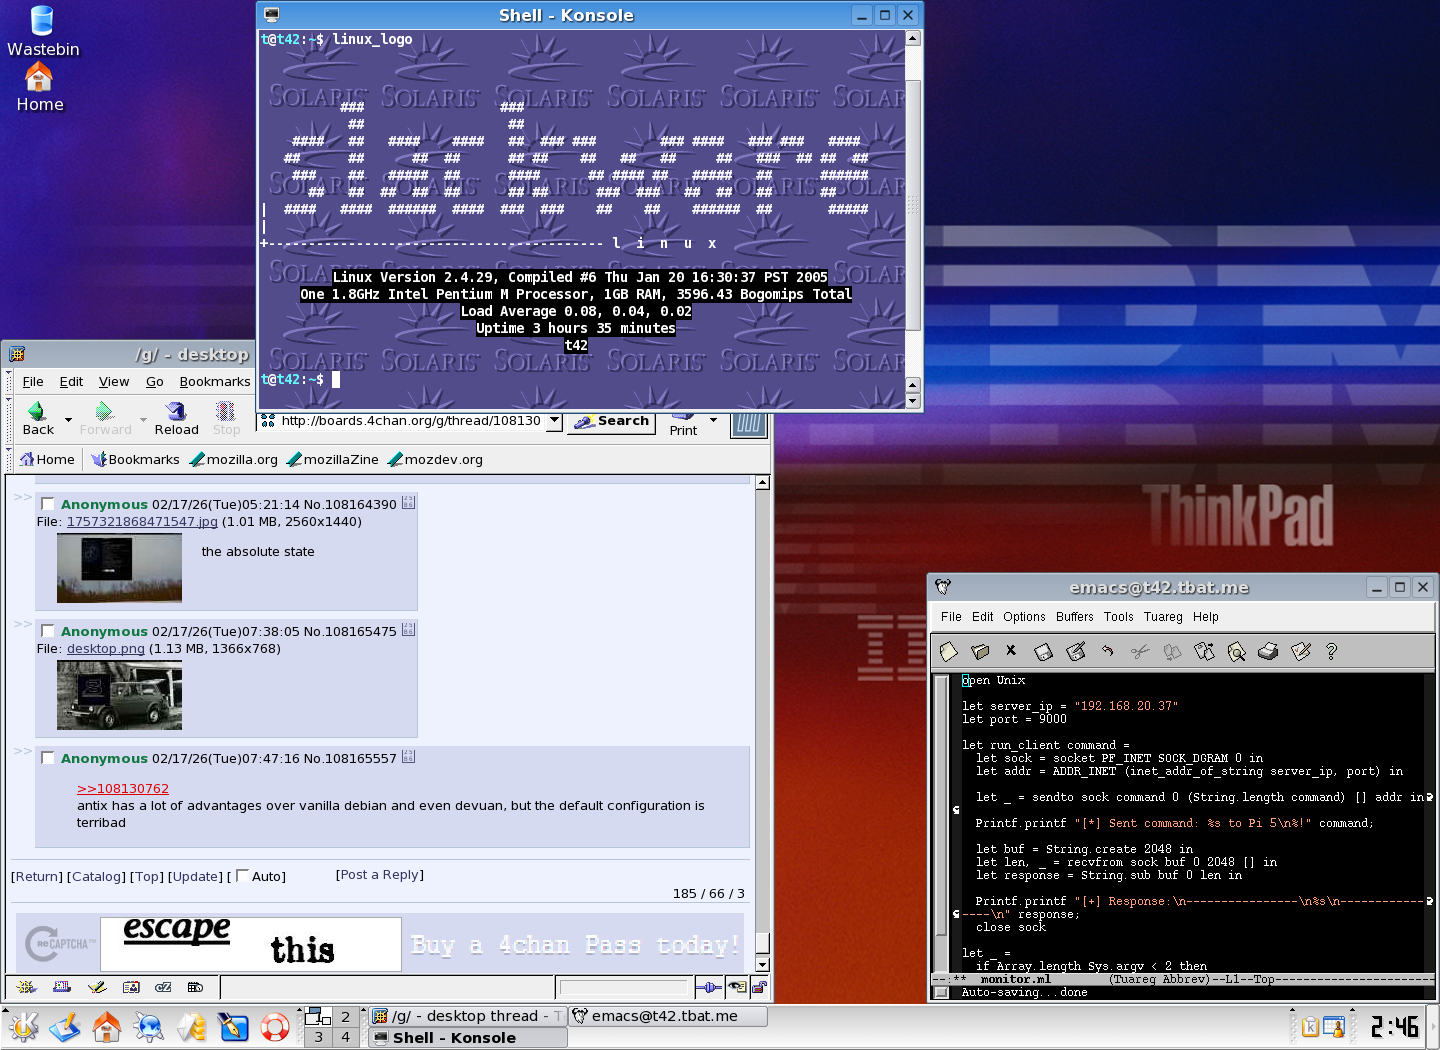Open the post menu icon beside No.108165475
Screen dimensions: 1440x1050
408,630
